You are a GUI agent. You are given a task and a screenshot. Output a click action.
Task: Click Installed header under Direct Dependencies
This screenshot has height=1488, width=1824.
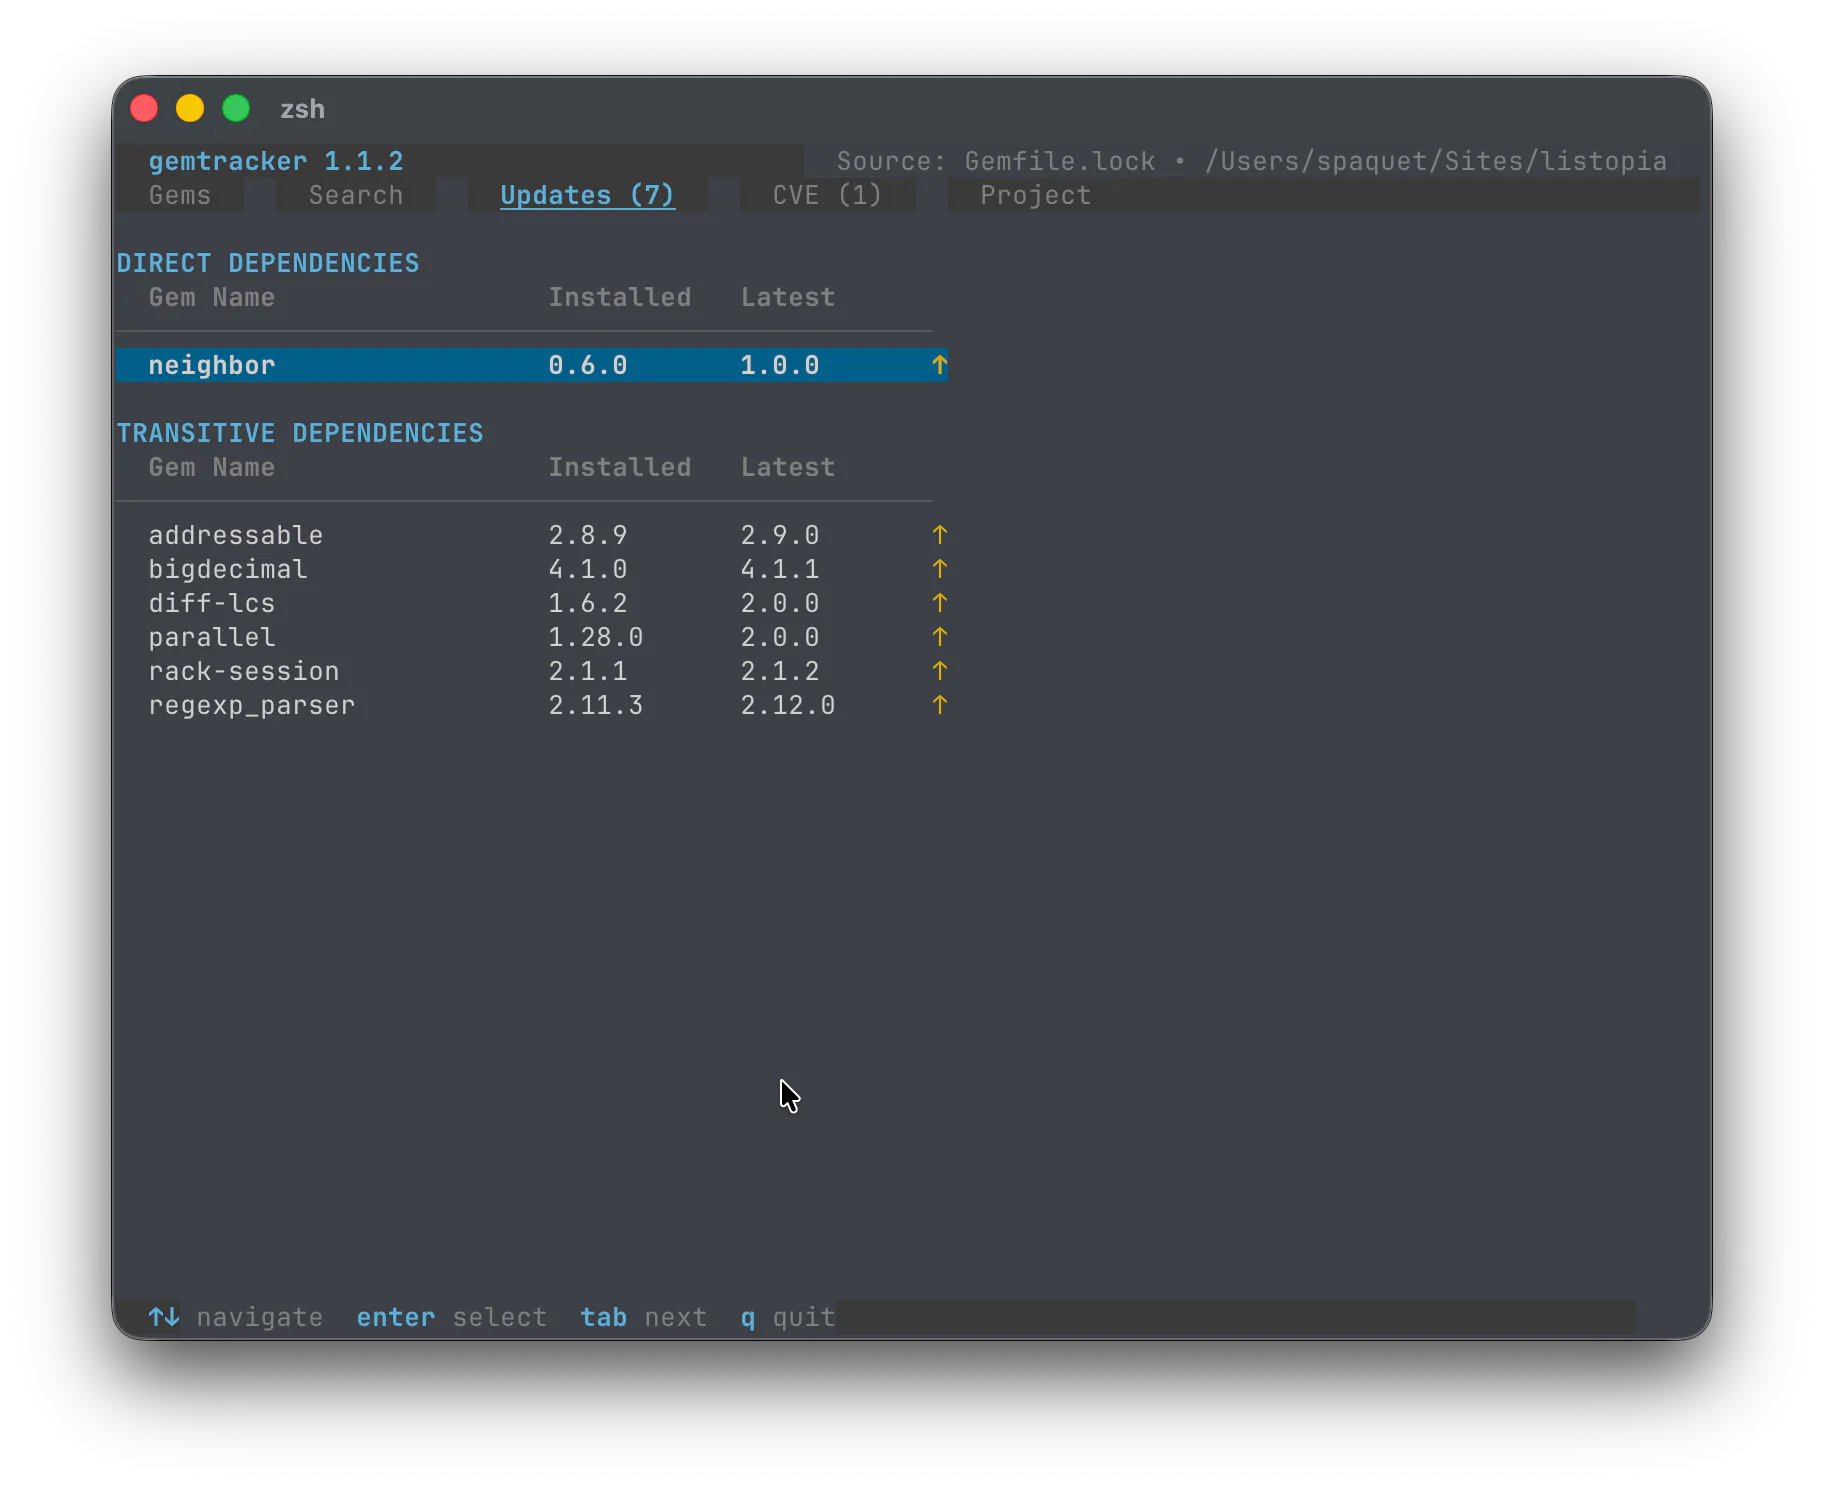point(620,297)
